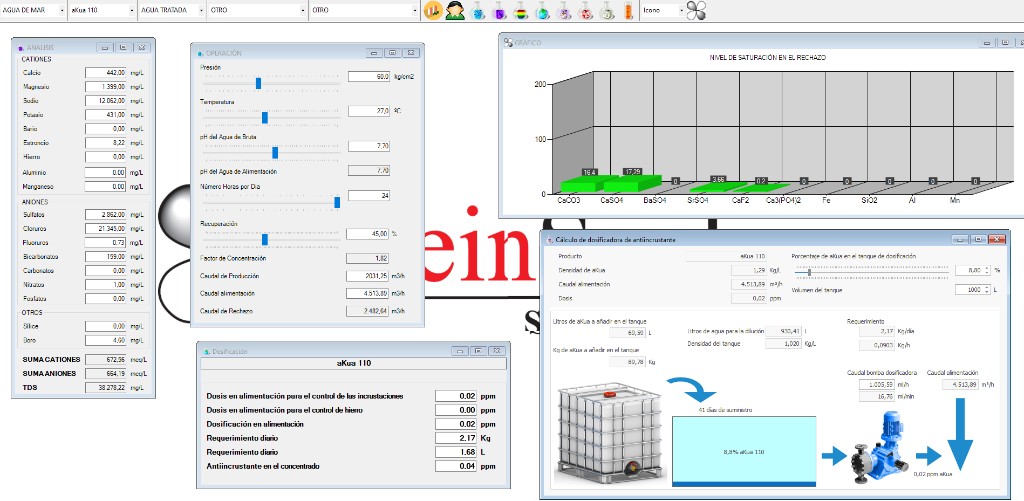Screen dimensions: 1024x501
Task: Minimize the Operación window
Action: 374,53
